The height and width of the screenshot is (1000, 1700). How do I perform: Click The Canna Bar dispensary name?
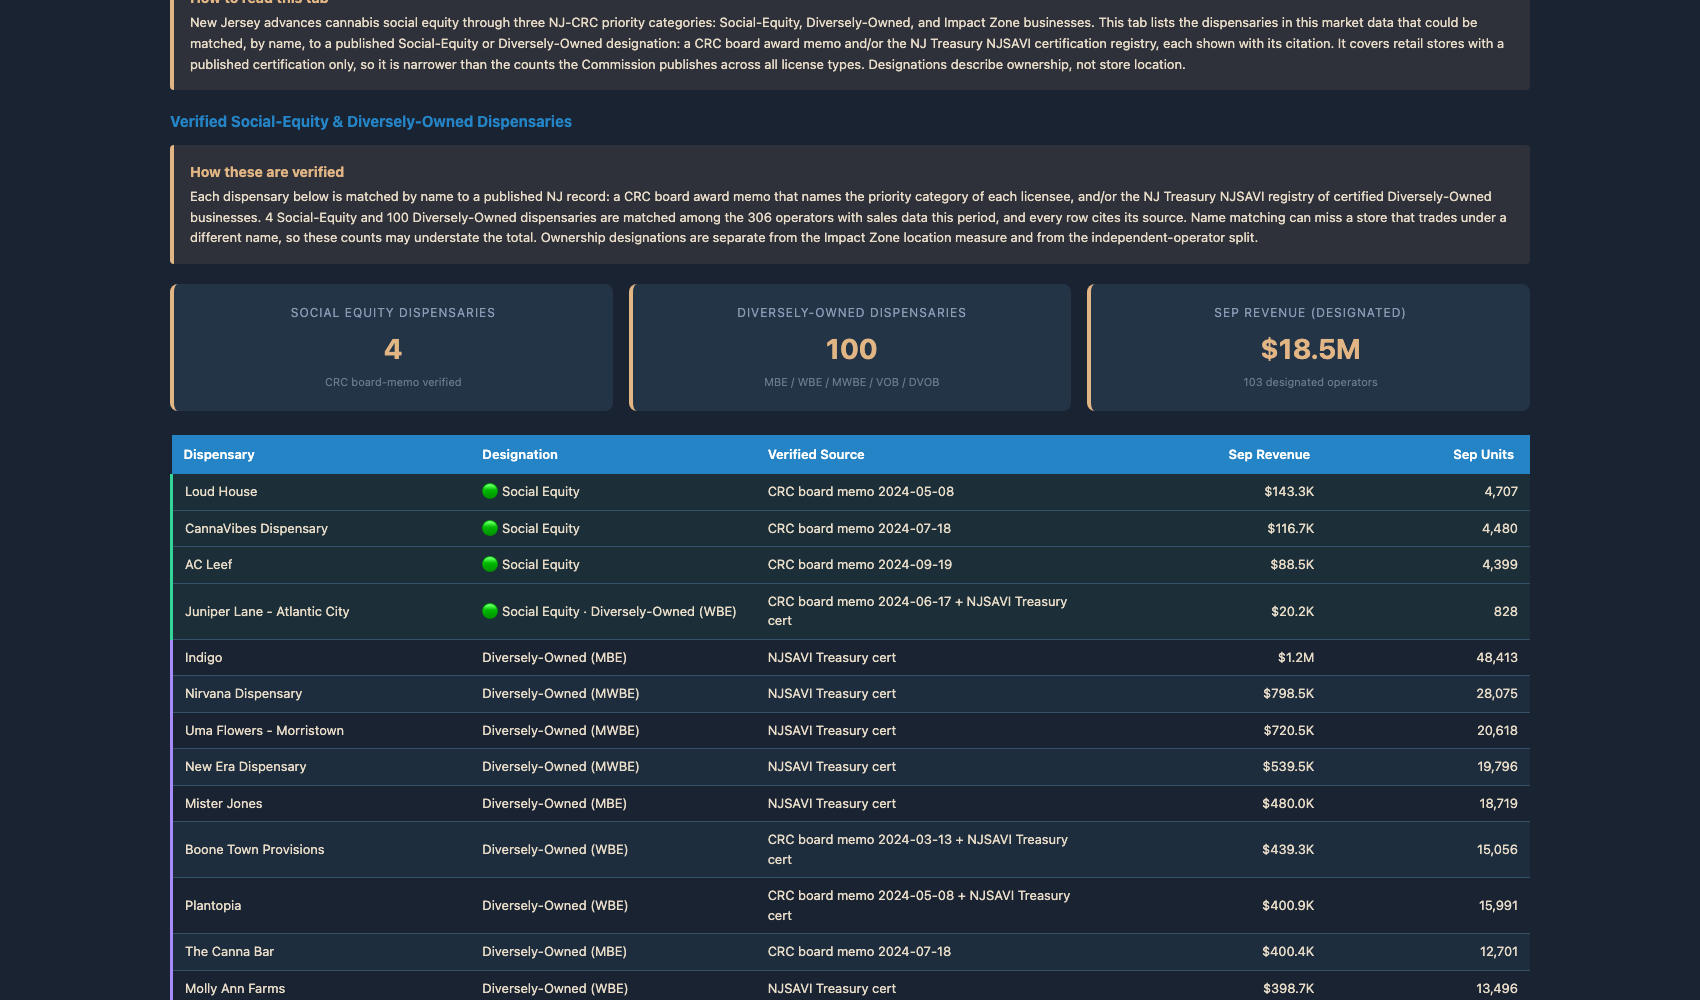click(x=229, y=951)
